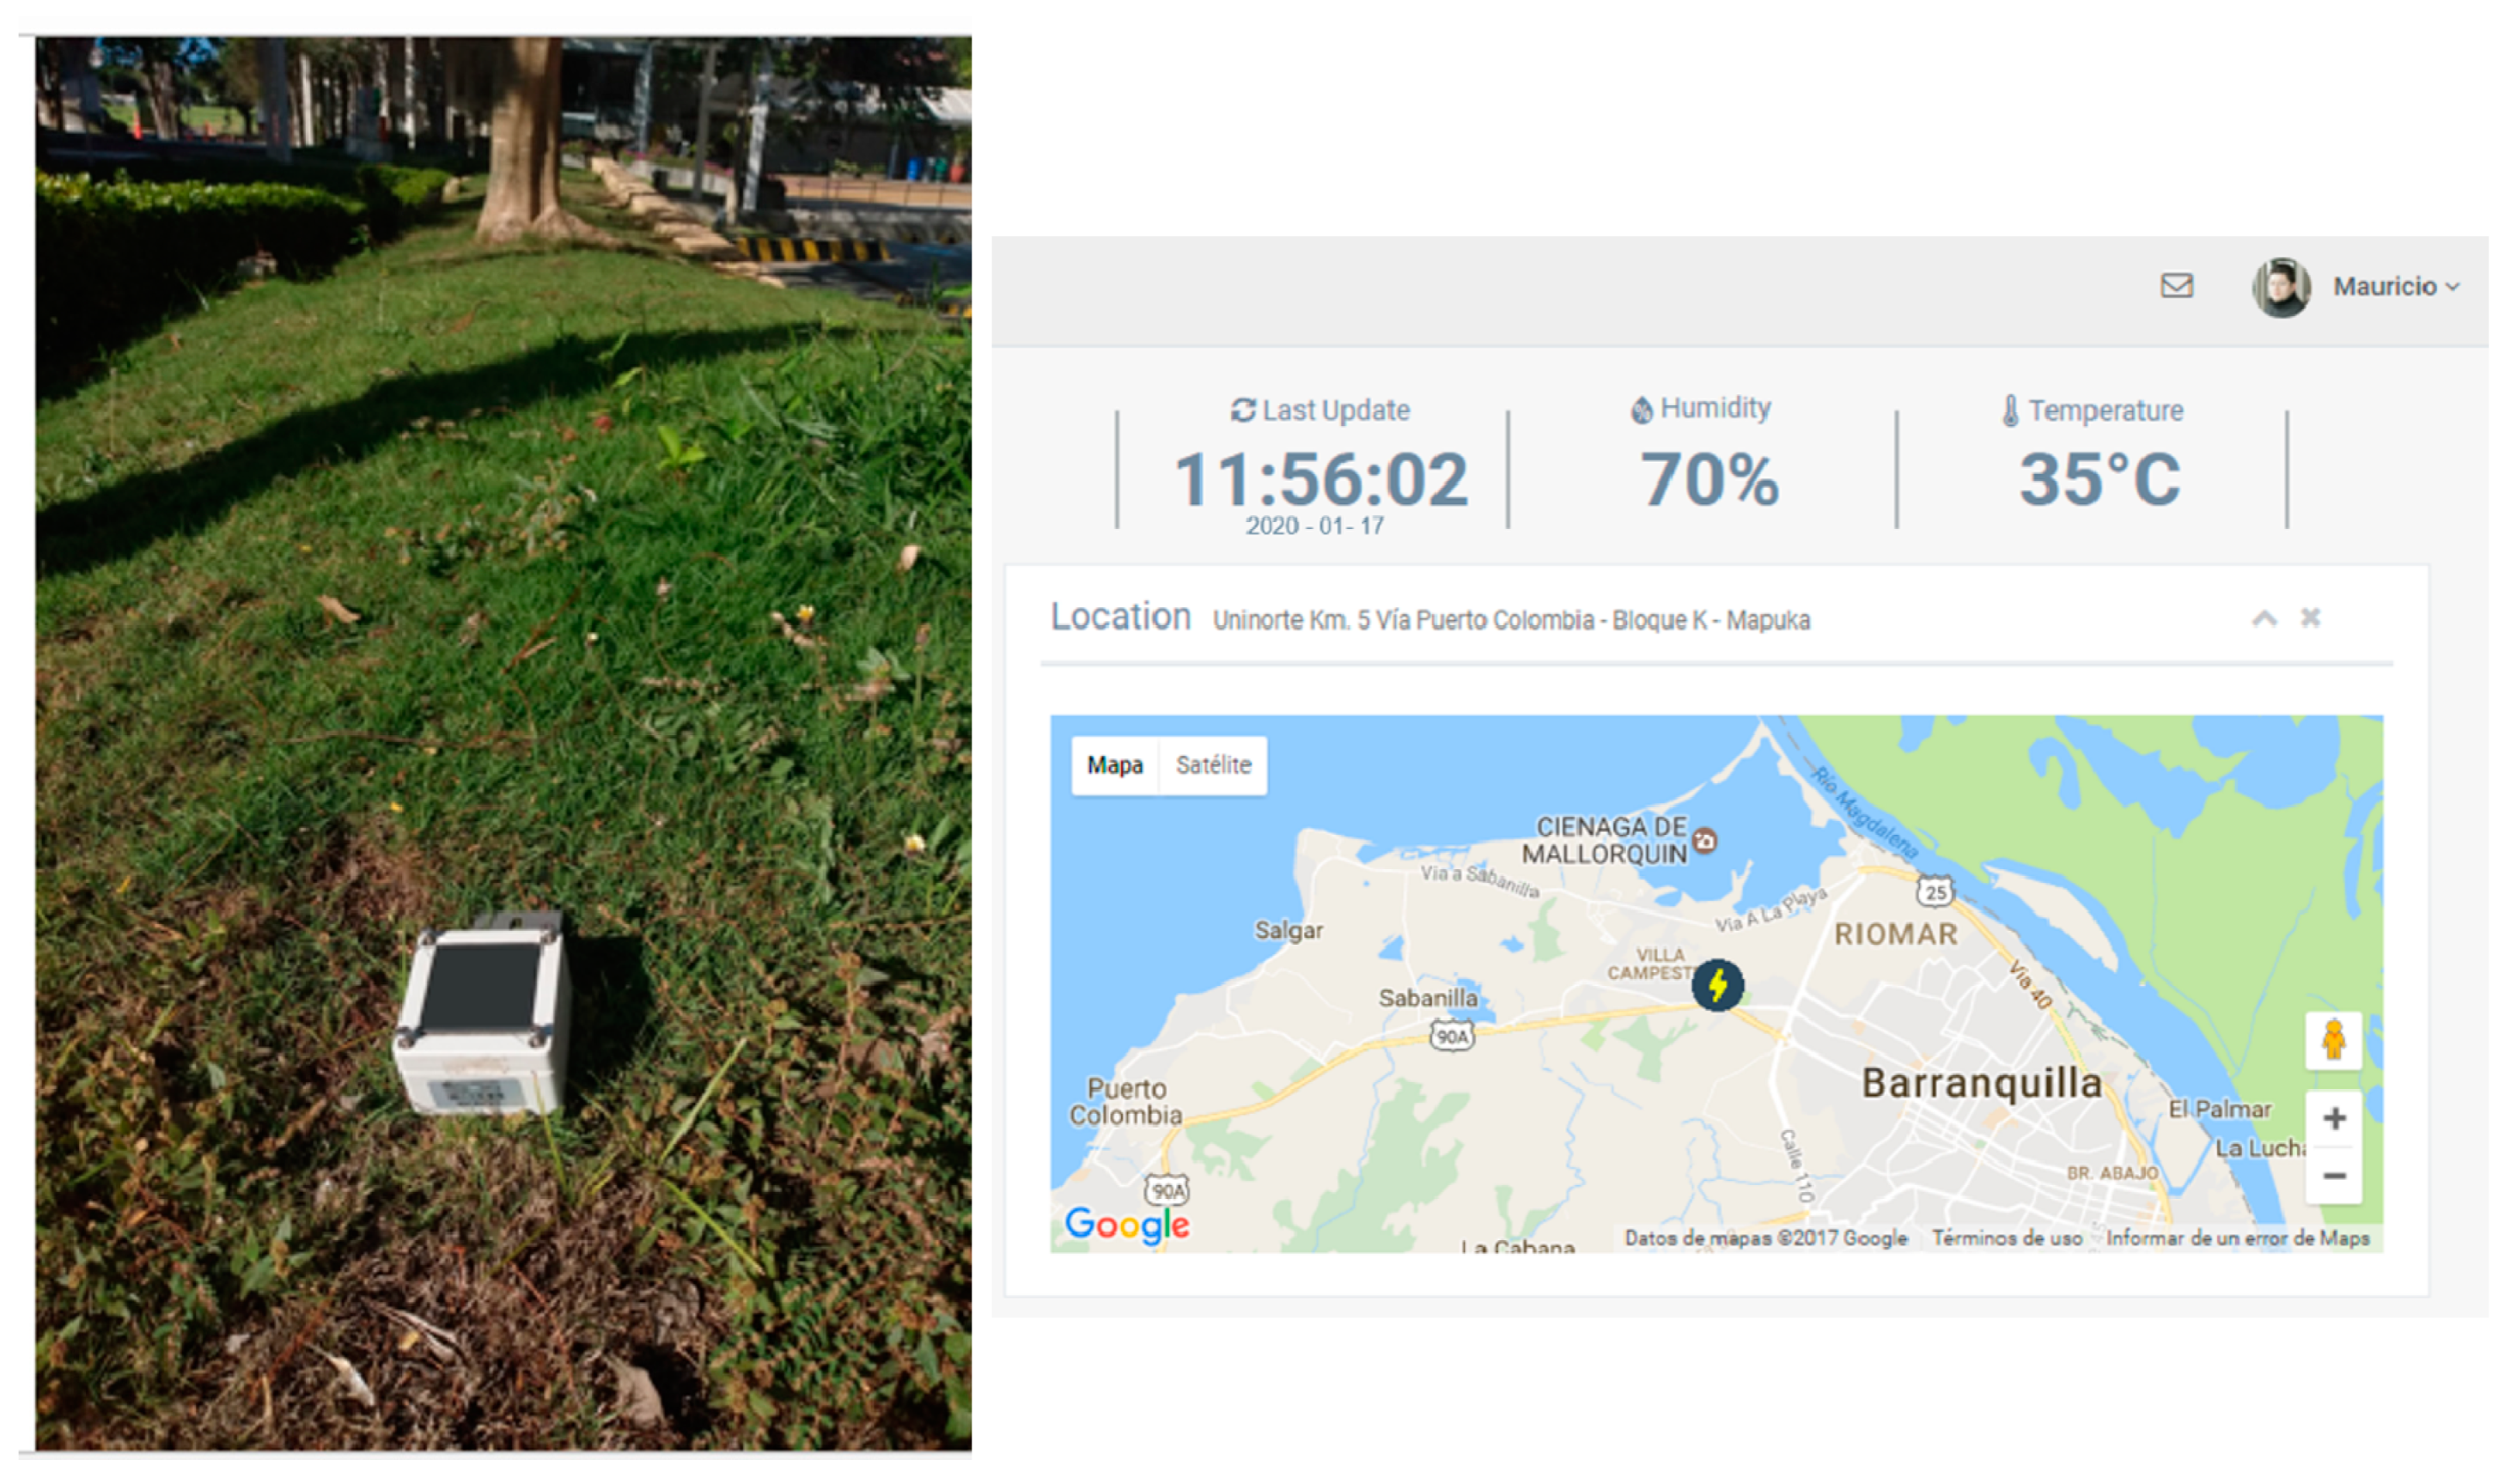Click the Temperature thermometer icon
2517x1484 pixels.
(x=2010, y=410)
